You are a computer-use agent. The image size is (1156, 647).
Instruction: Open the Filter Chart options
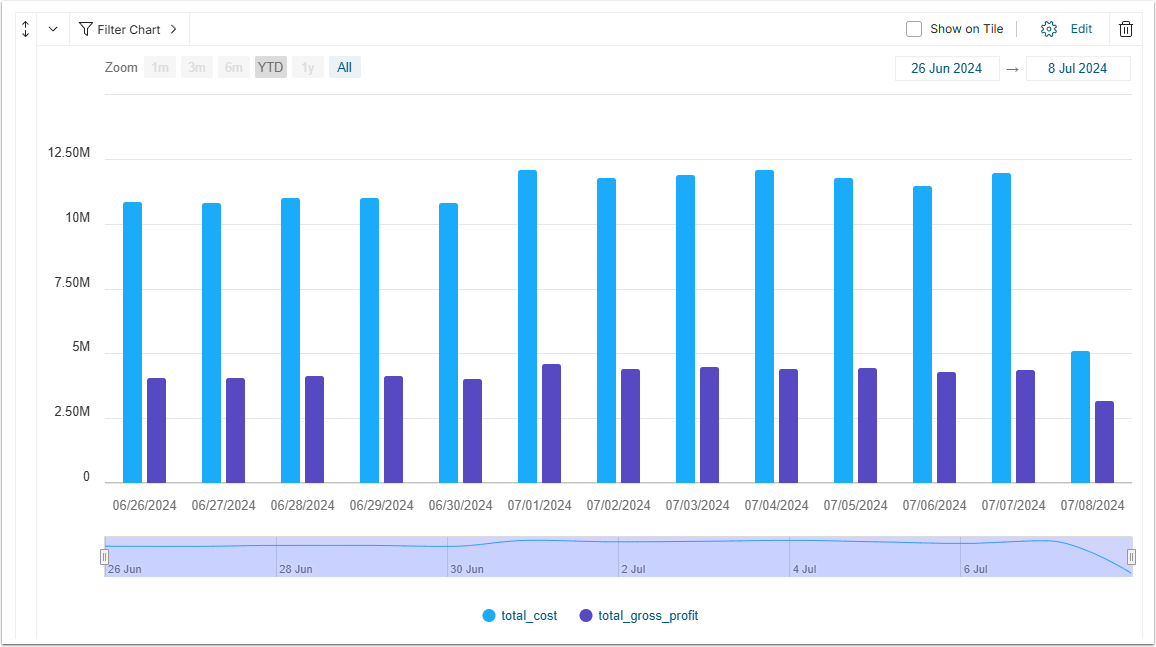(129, 29)
